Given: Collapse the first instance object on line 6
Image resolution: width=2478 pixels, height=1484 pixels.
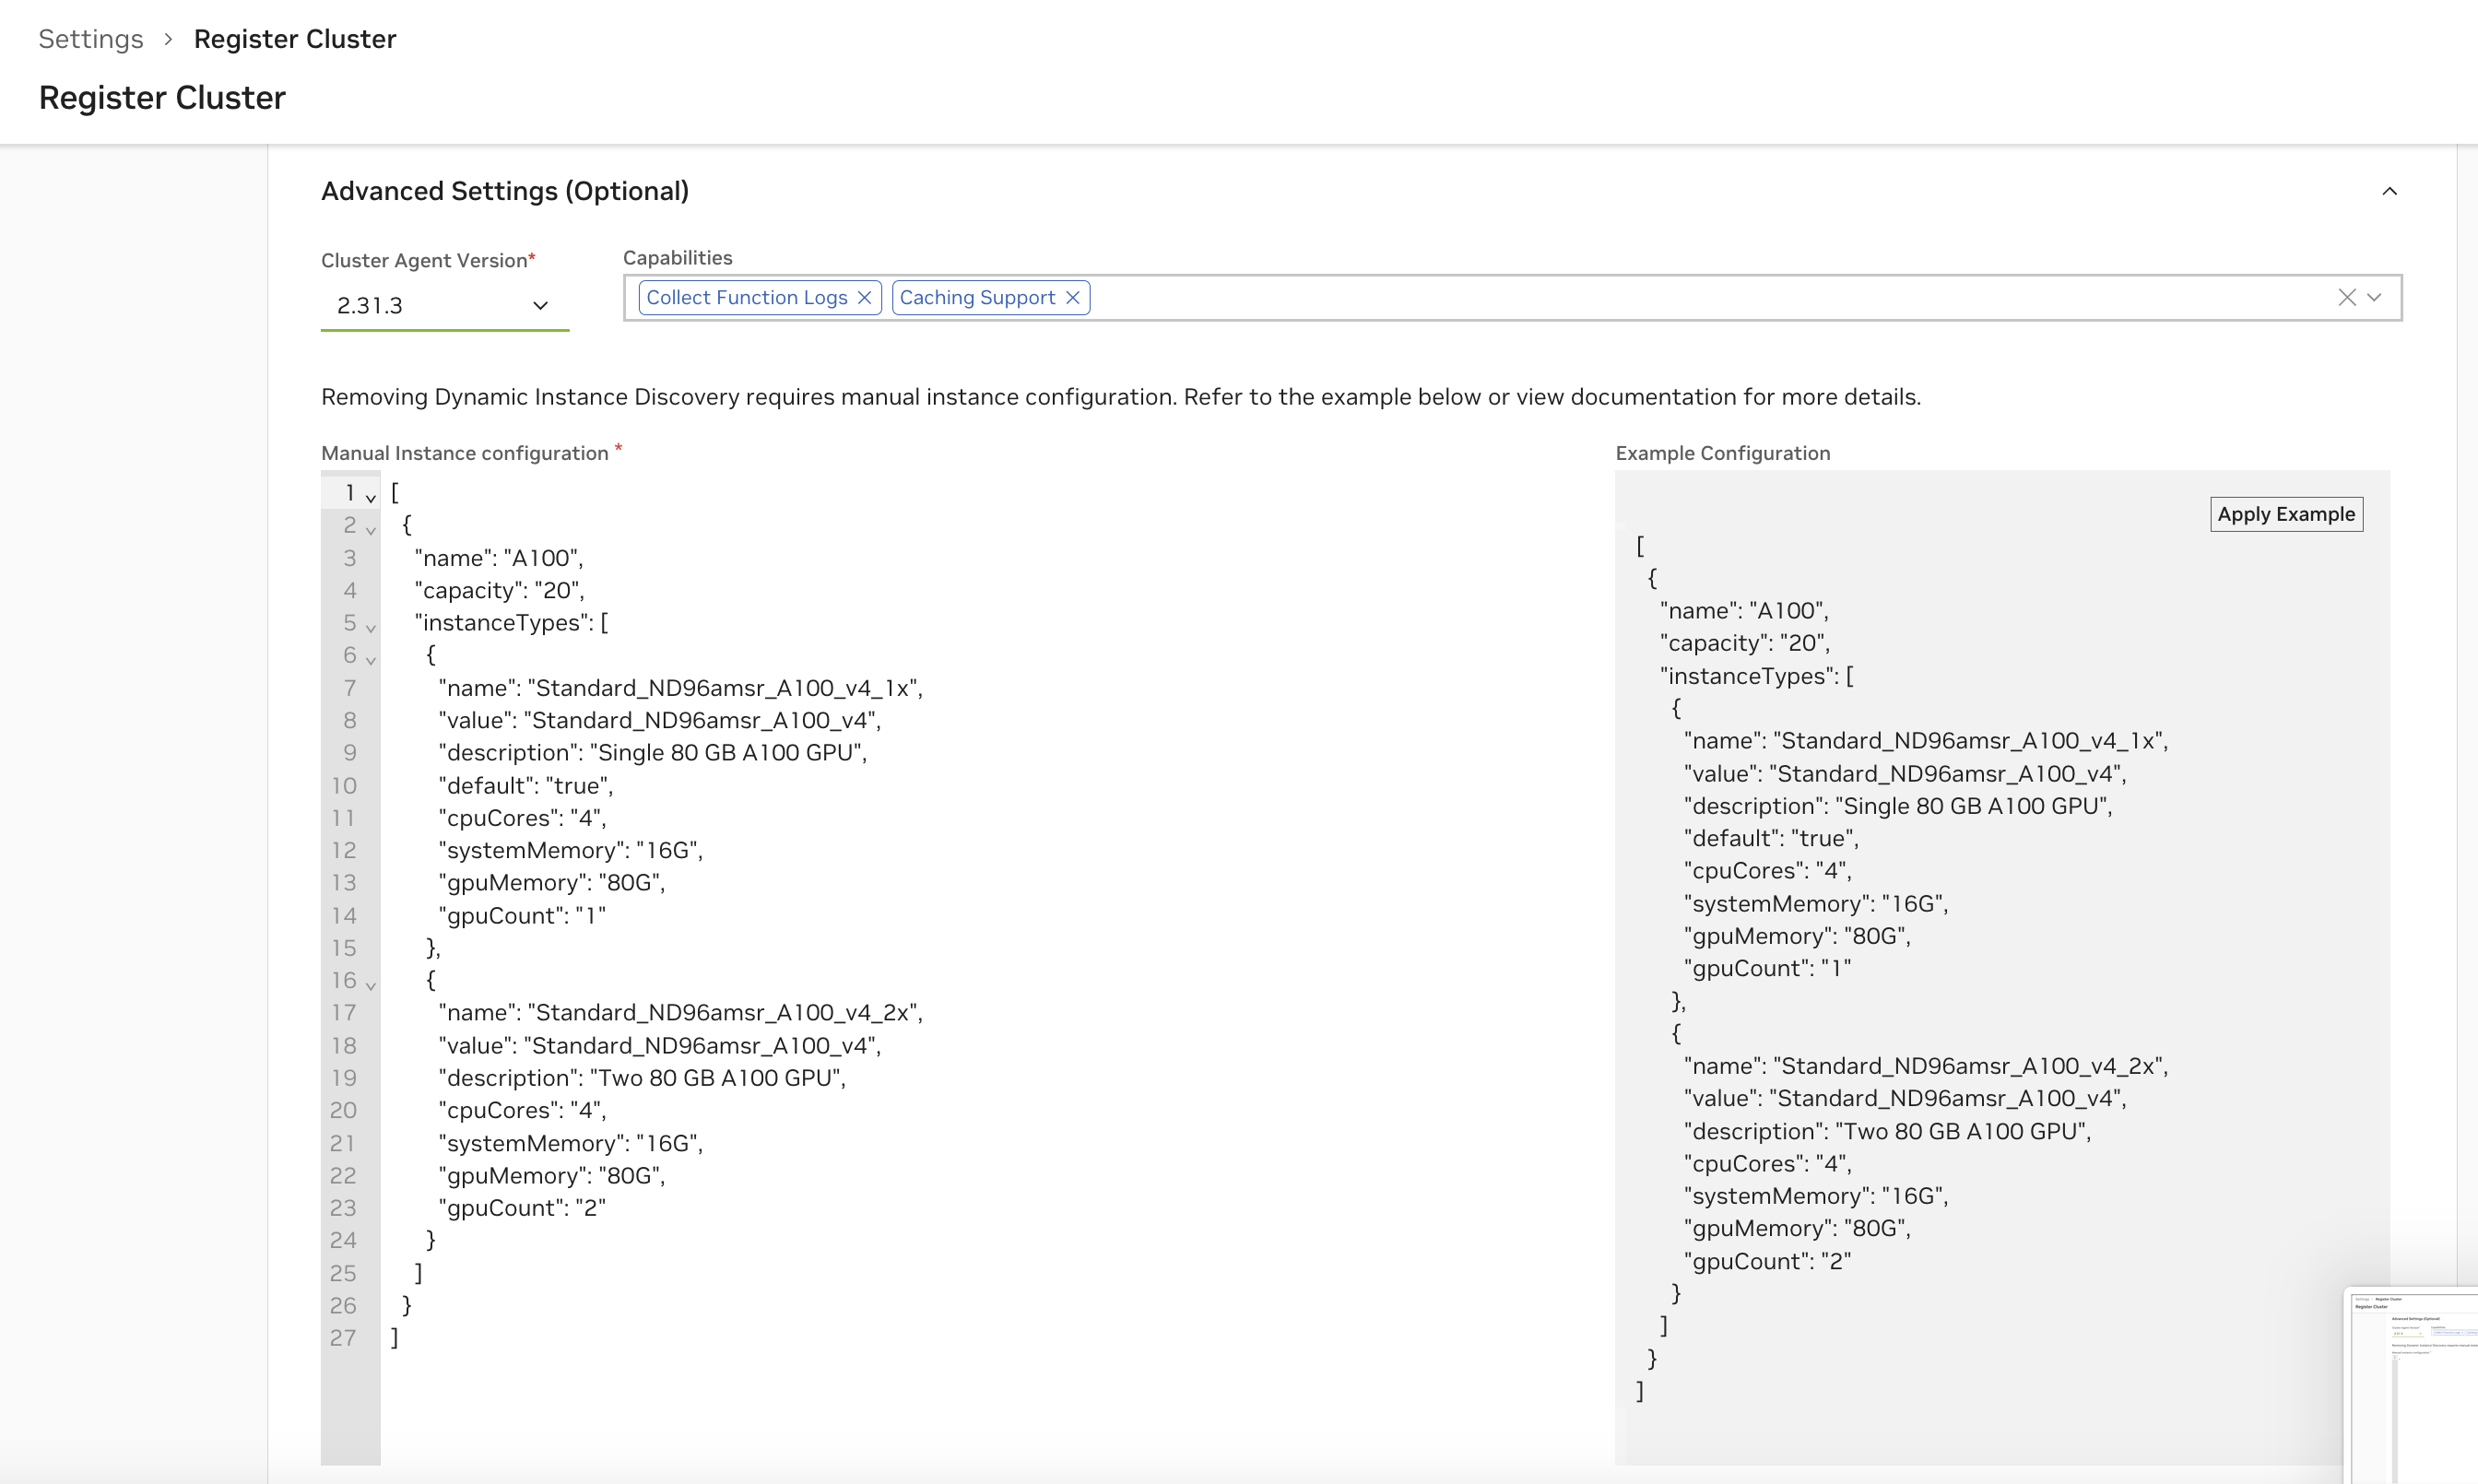Looking at the screenshot, I should pyautogui.click(x=370, y=660).
